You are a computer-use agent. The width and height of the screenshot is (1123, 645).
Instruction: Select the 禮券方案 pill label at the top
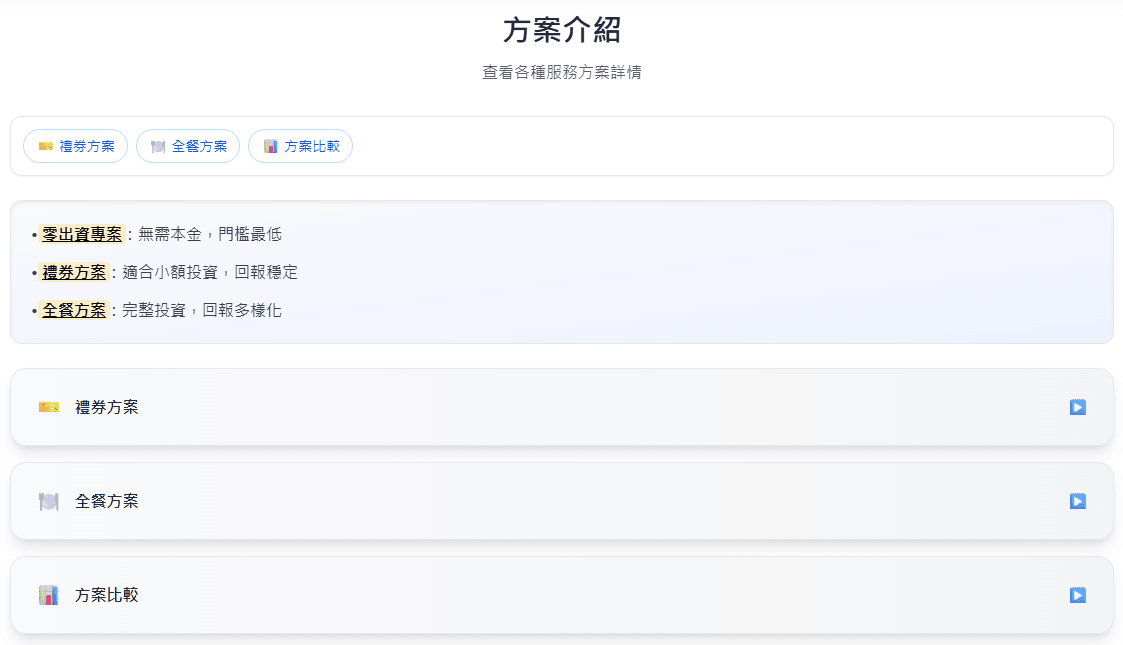coord(87,146)
